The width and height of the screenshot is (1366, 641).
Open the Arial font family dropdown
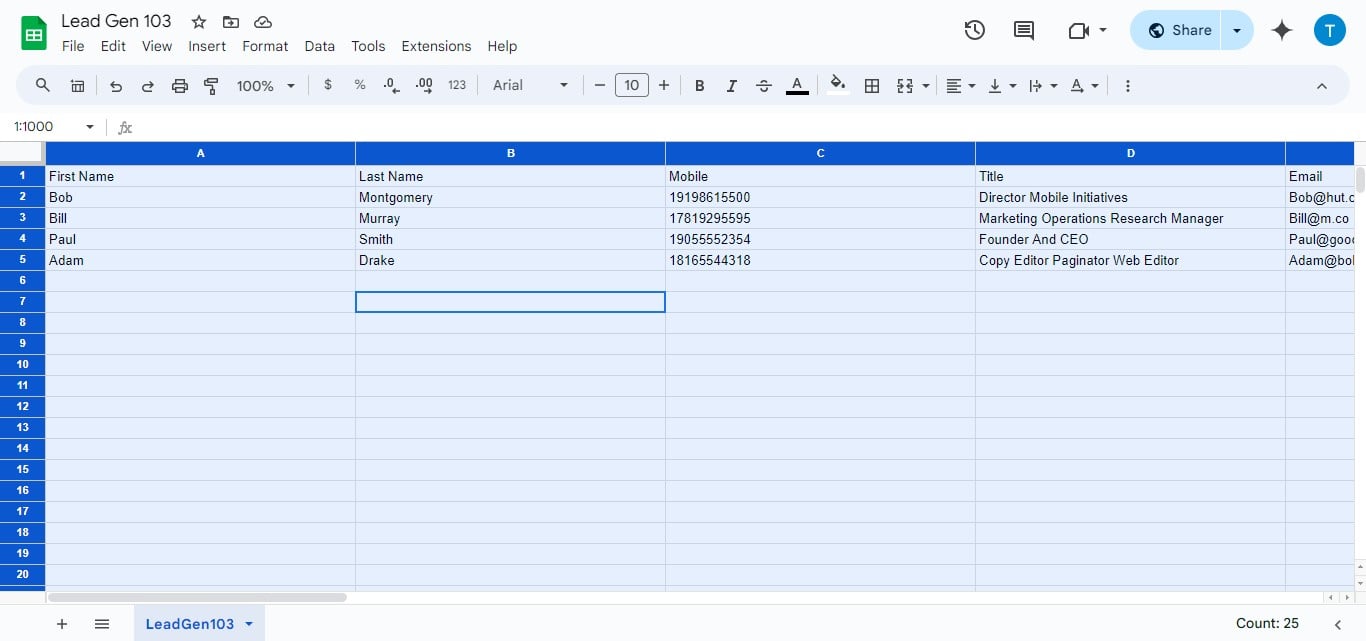click(528, 85)
